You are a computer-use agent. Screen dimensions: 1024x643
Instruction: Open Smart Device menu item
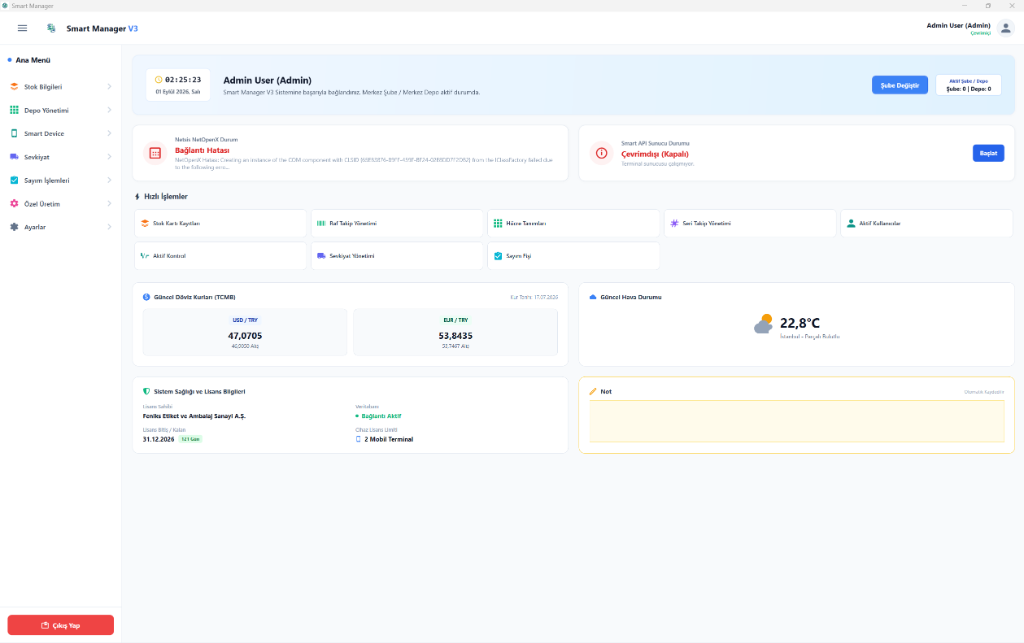tap(61, 133)
